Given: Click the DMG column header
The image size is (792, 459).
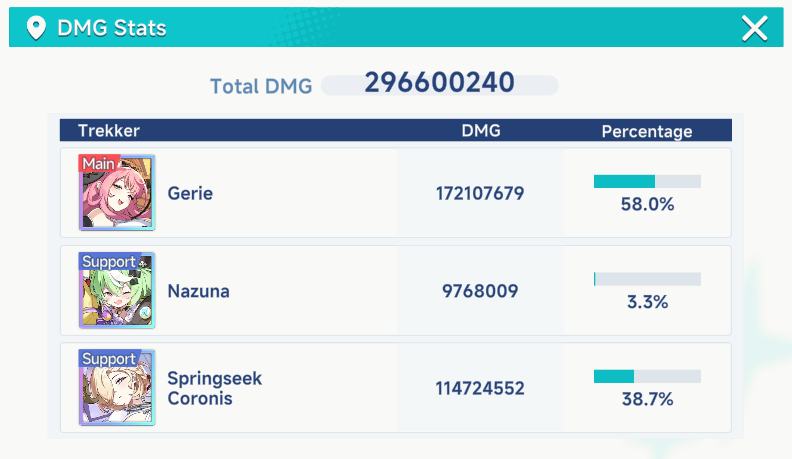Looking at the screenshot, I should click(x=481, y=131).
